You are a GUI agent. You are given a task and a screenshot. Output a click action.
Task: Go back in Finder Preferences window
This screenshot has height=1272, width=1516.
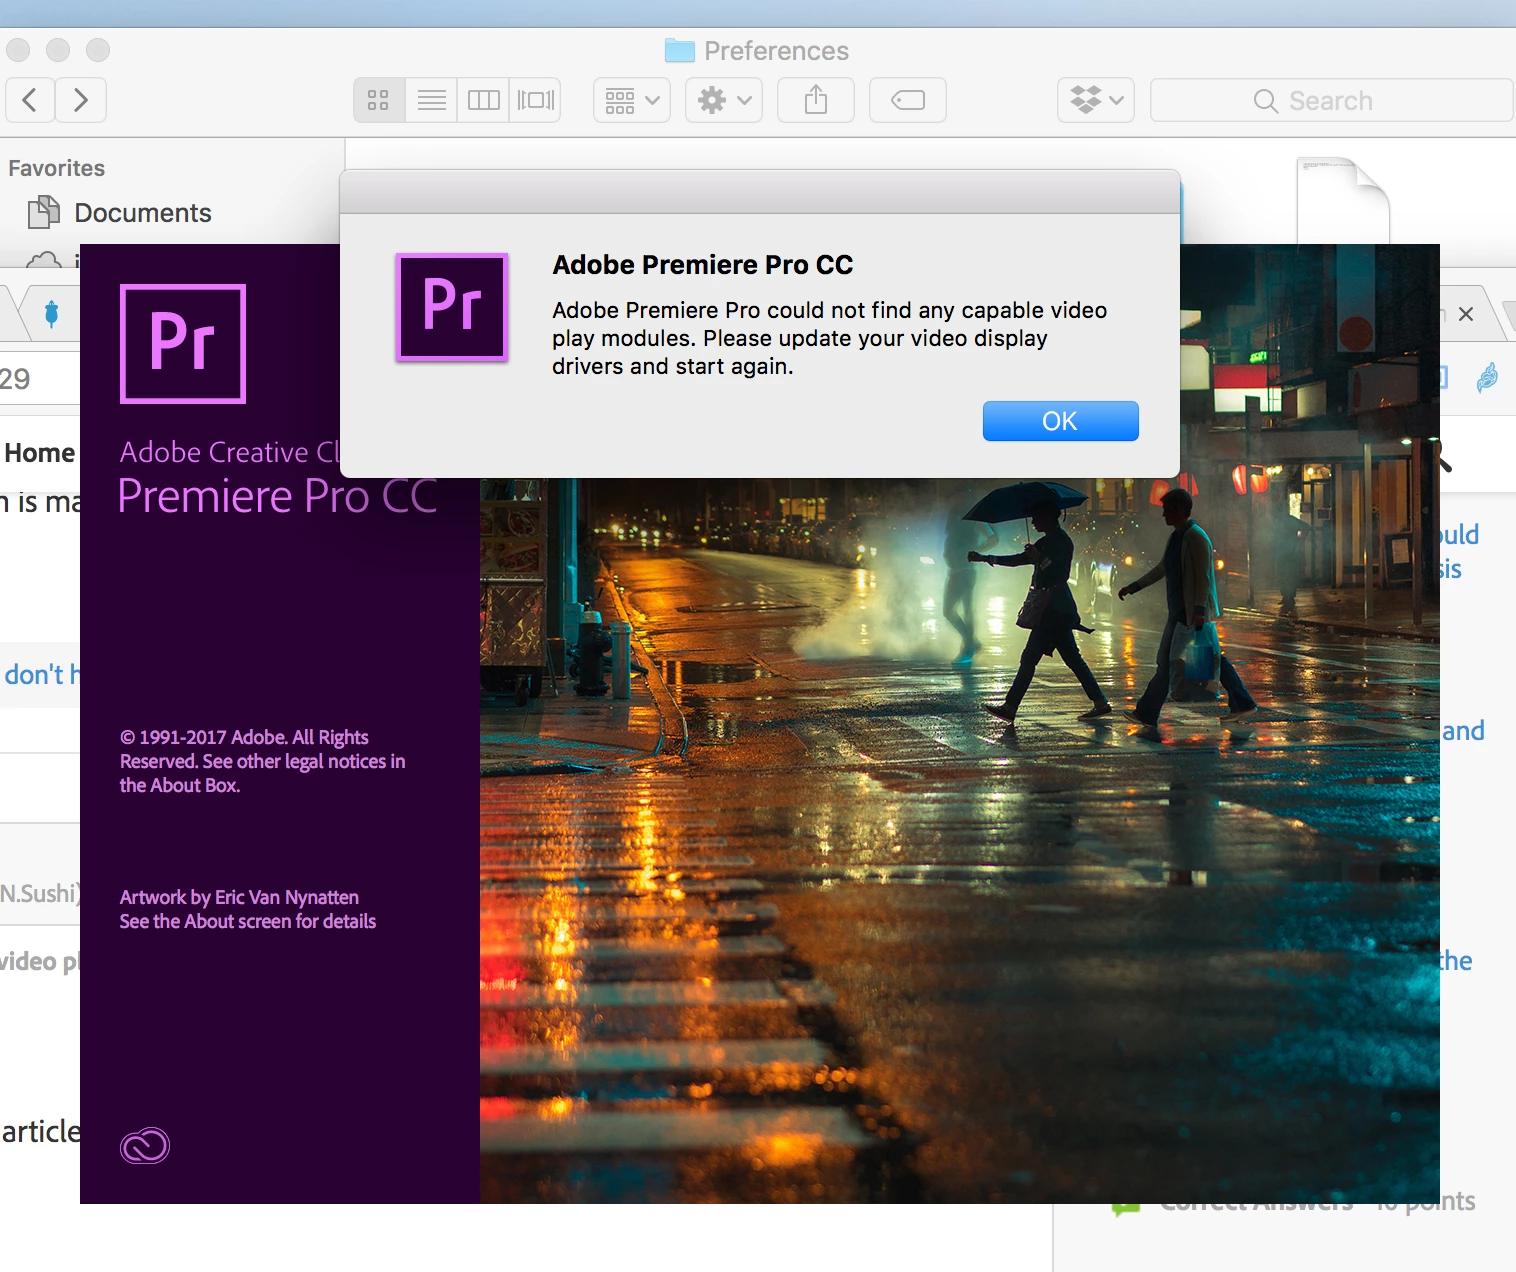pyautogui.click(x=30, y=100)
